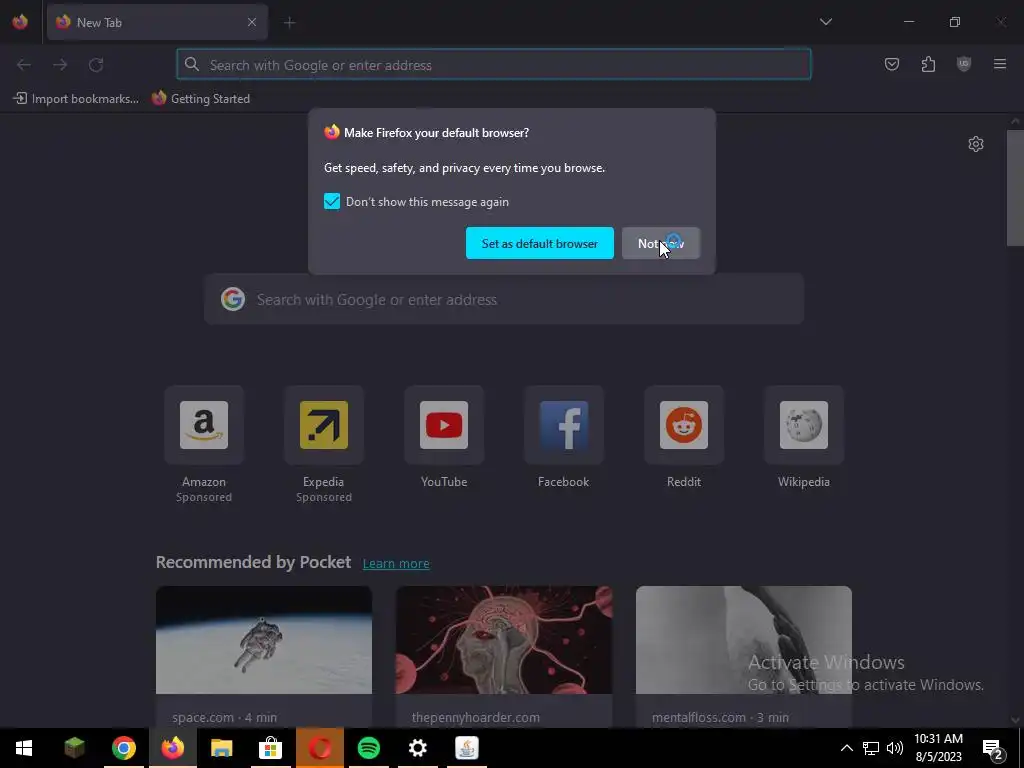Open the Windows Start menu
Screen dimensions: 1024x768
tap(24, 748)
